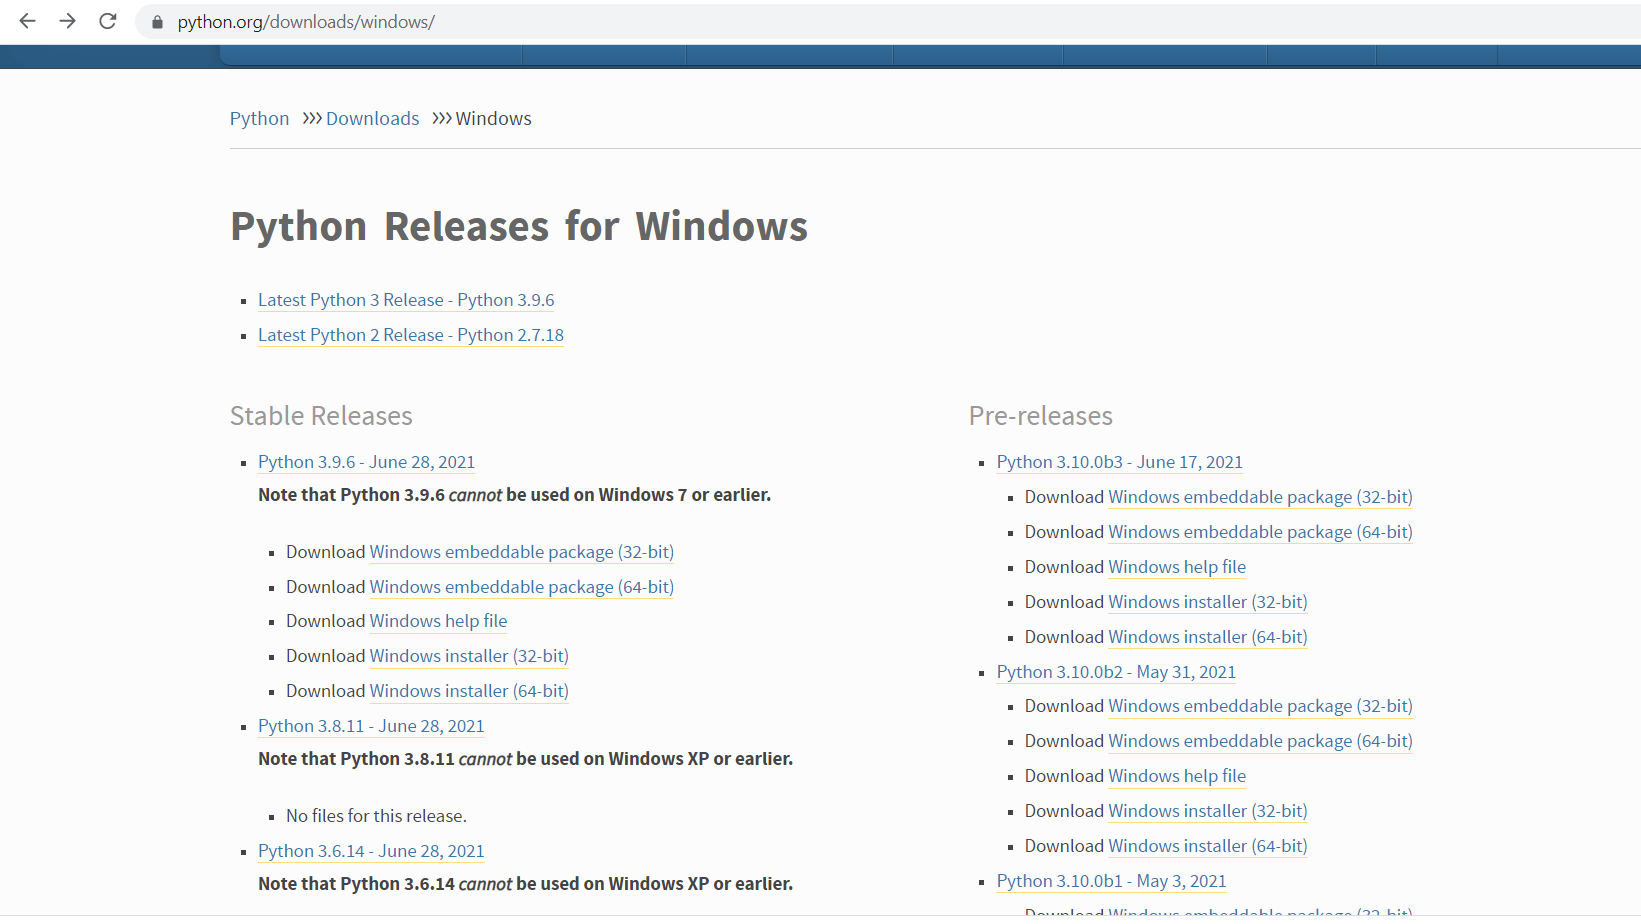Download 3.10.0b2 Windows embeddable package (64-bit)

pyautogui.click(x=1261, y=741)
